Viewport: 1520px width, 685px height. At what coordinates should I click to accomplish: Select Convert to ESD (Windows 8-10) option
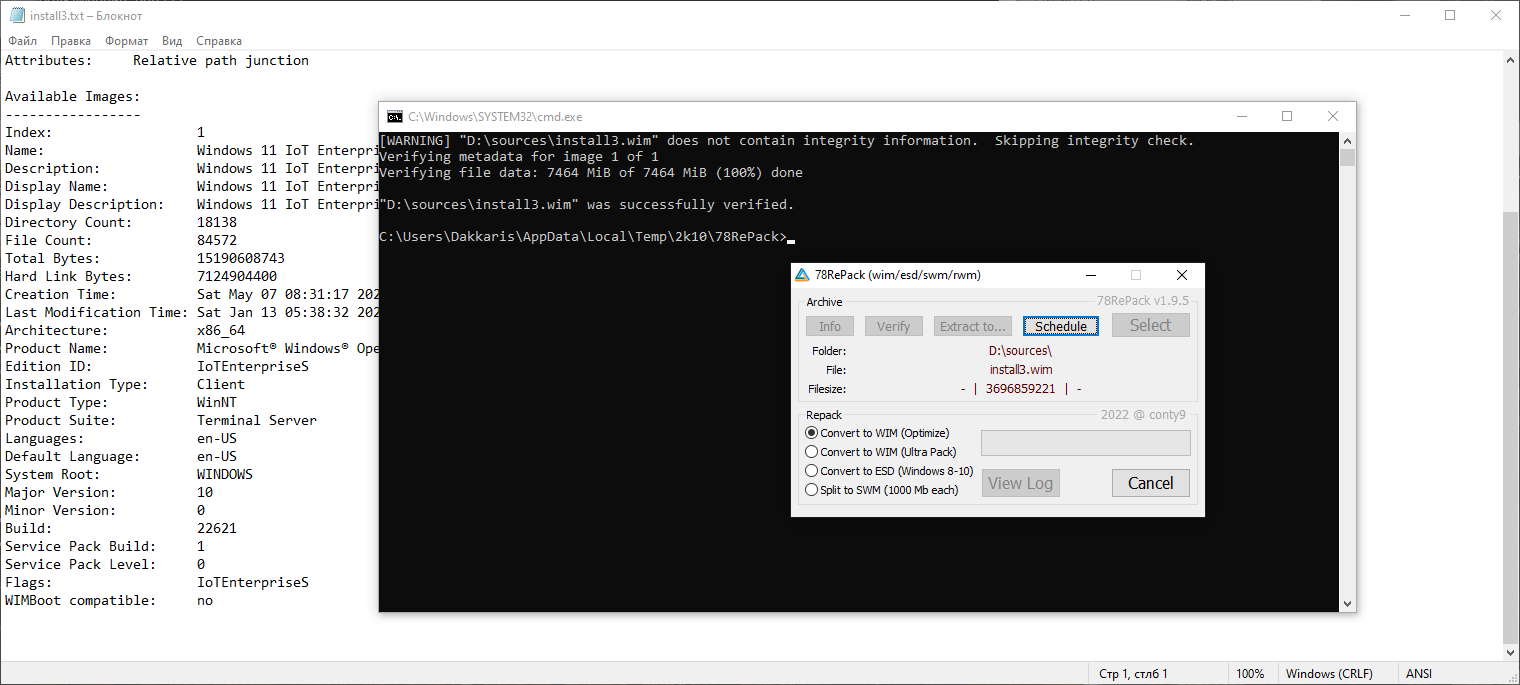tap(889, 471)
